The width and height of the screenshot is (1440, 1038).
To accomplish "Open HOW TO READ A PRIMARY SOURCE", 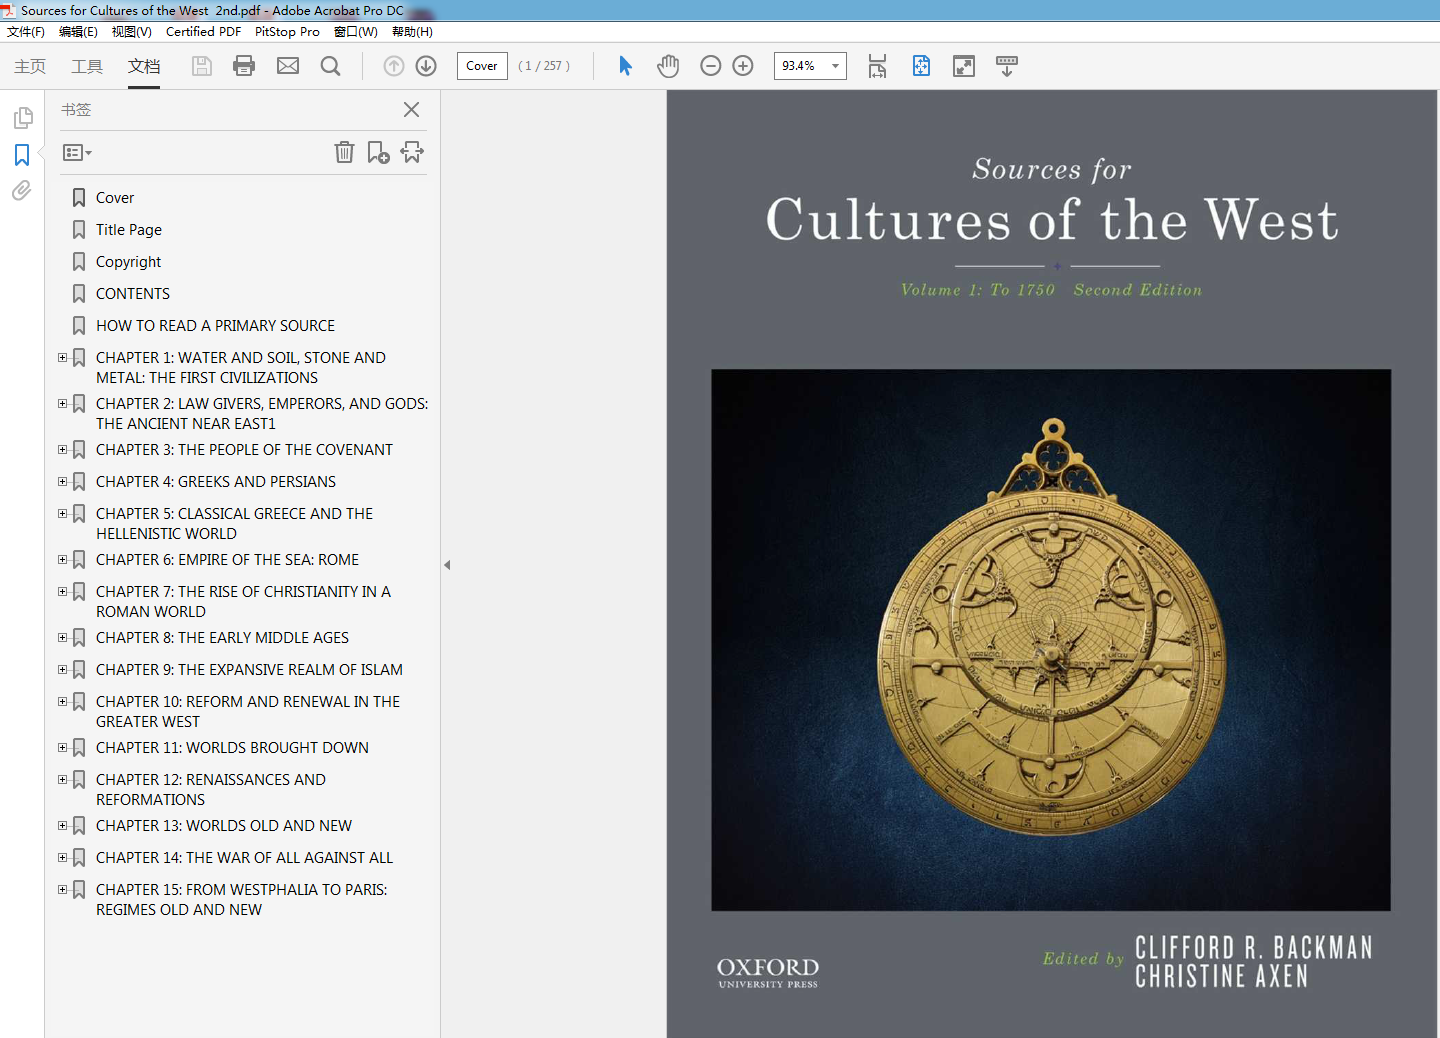I will click(x=215, y=326).
